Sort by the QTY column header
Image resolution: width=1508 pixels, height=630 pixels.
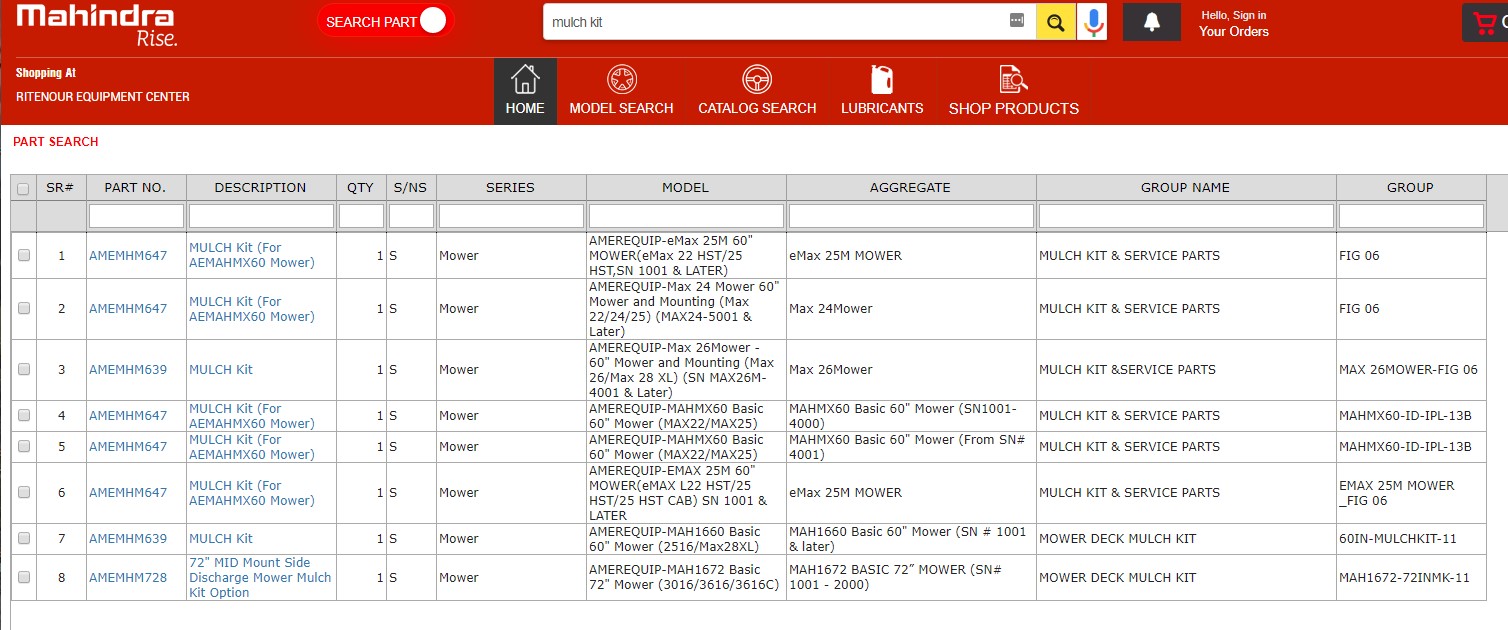tap(361, 188)
